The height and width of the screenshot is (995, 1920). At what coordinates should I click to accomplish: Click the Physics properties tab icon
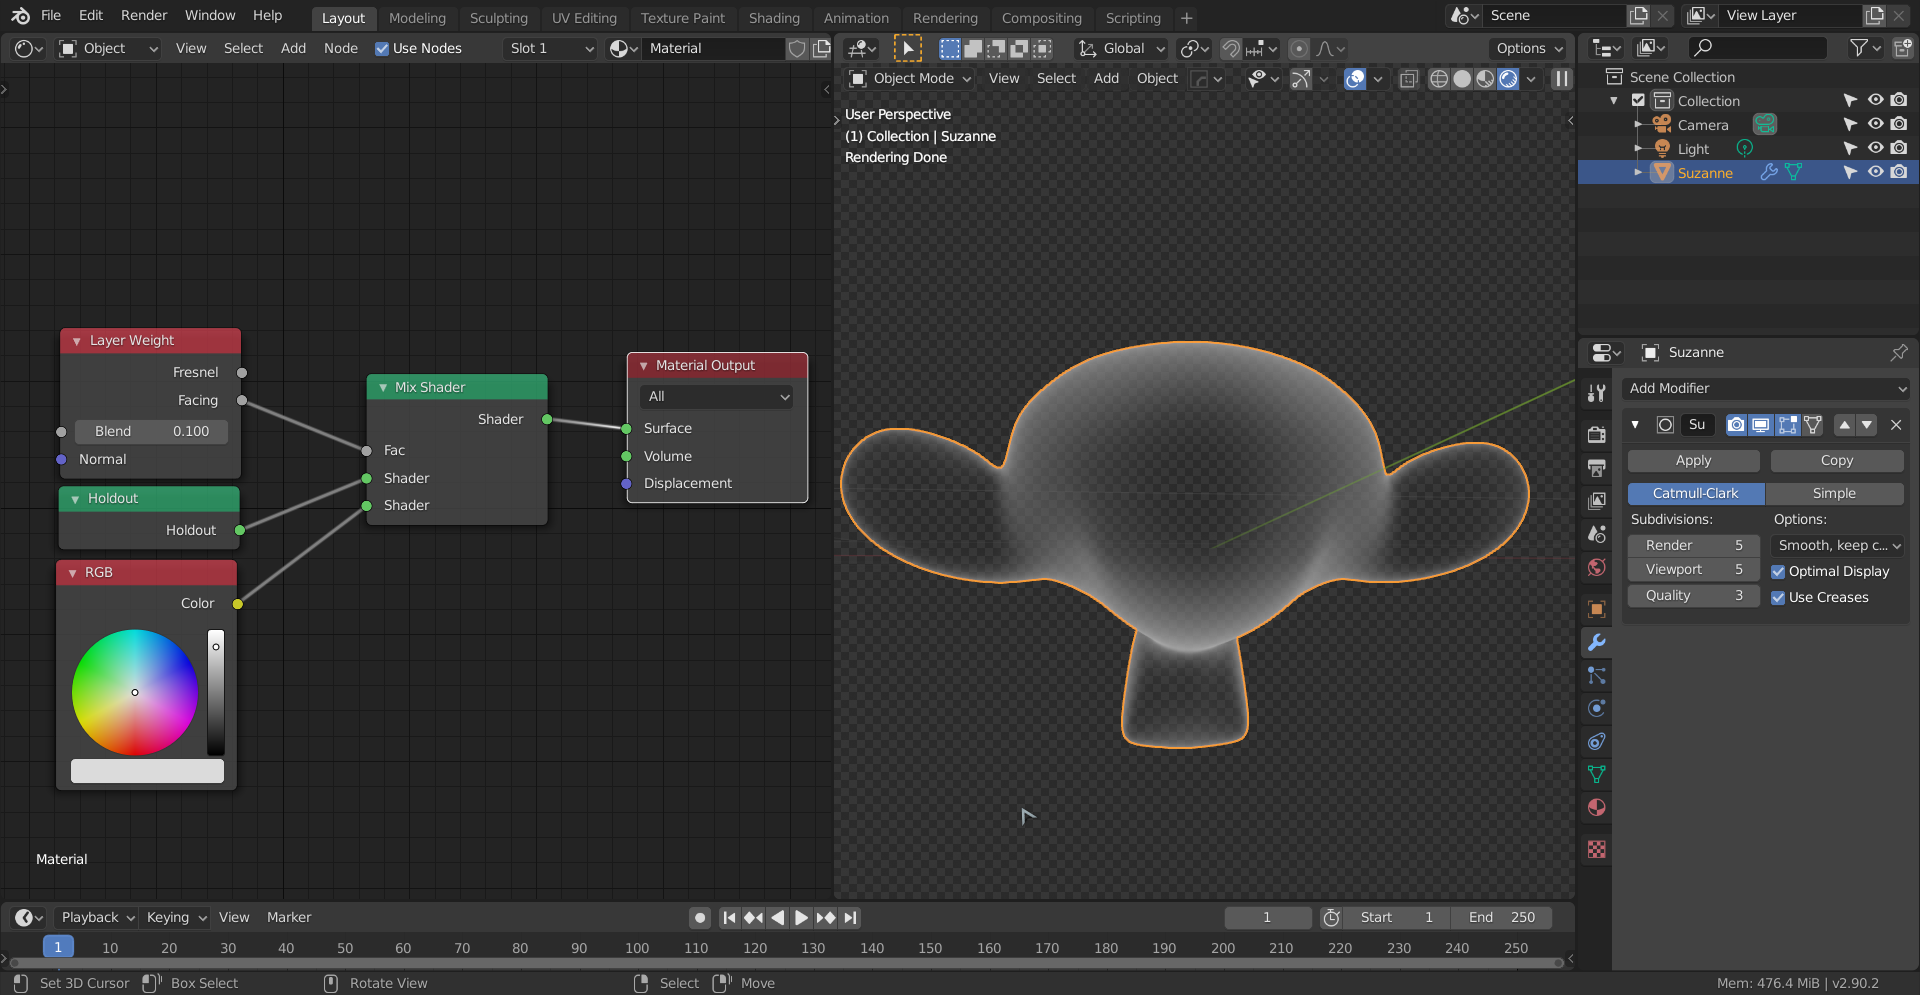1596,709
